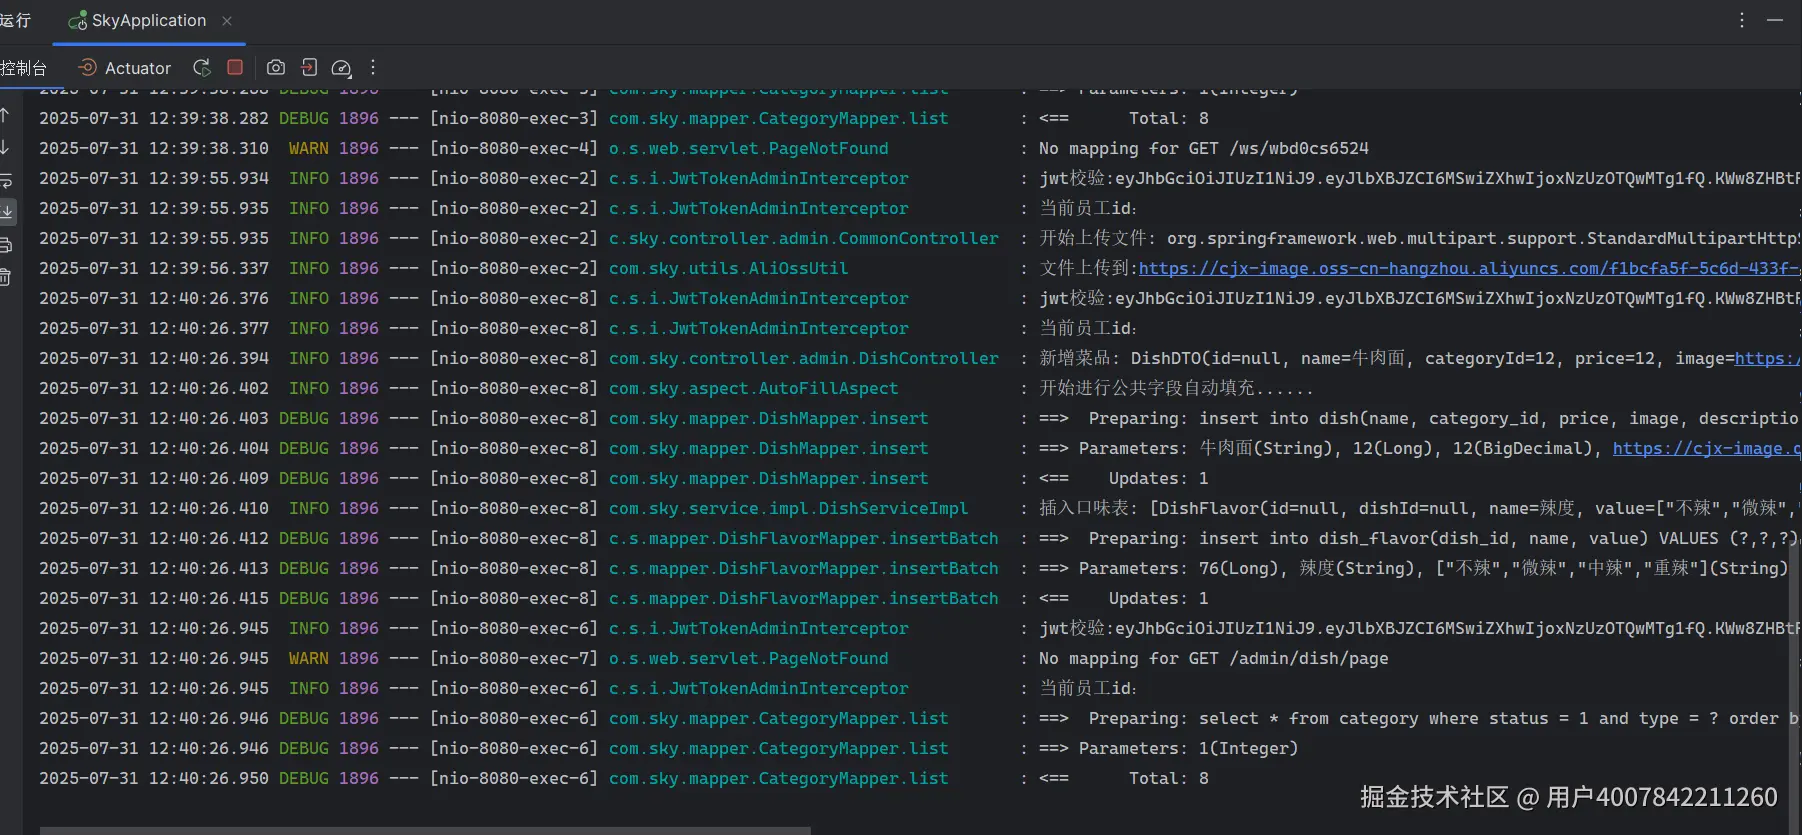Click 'com.sky.aspect.AutoFillAspect' logger name
The height and width of the screenshot is (835, 1802).
[x=754, y=388]
